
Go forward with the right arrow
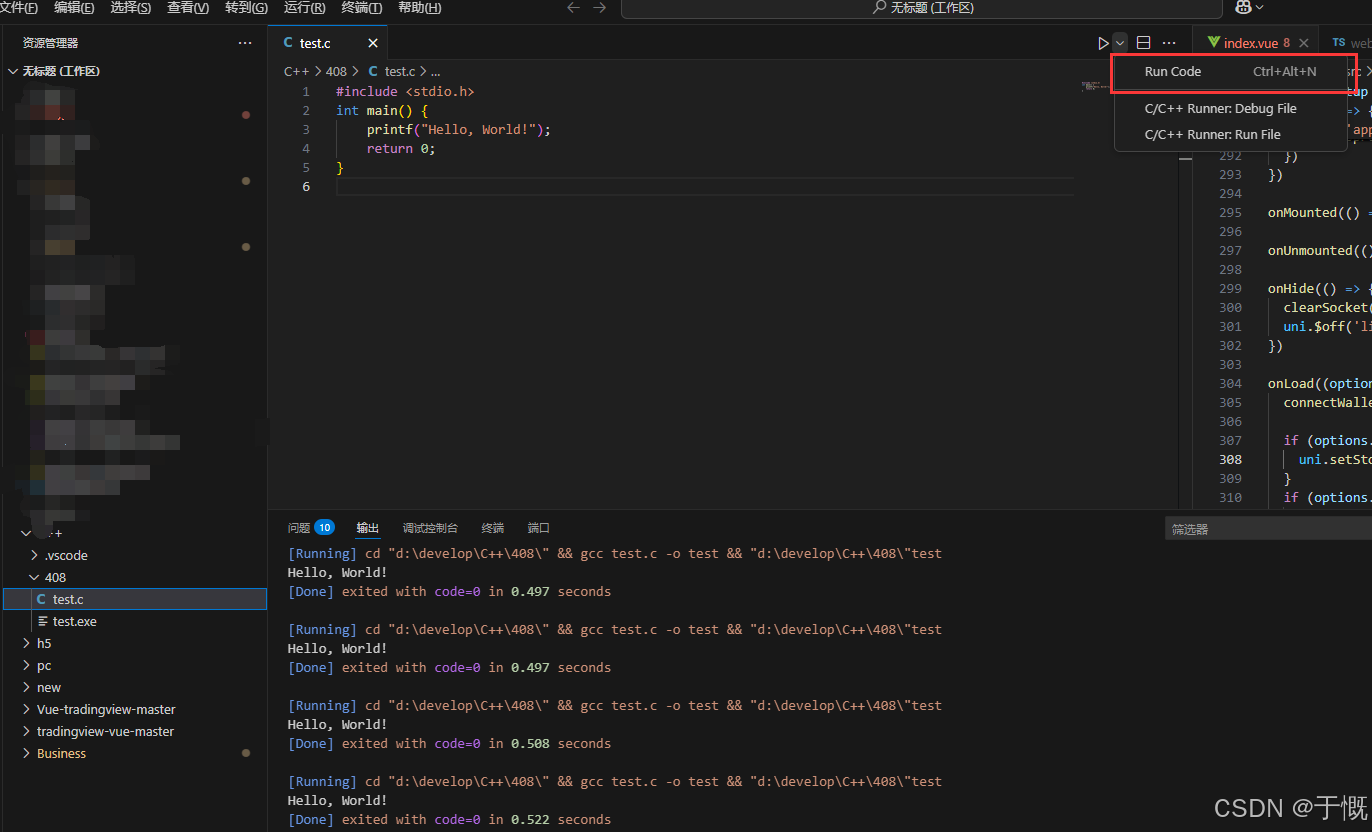tap(600, 8)
